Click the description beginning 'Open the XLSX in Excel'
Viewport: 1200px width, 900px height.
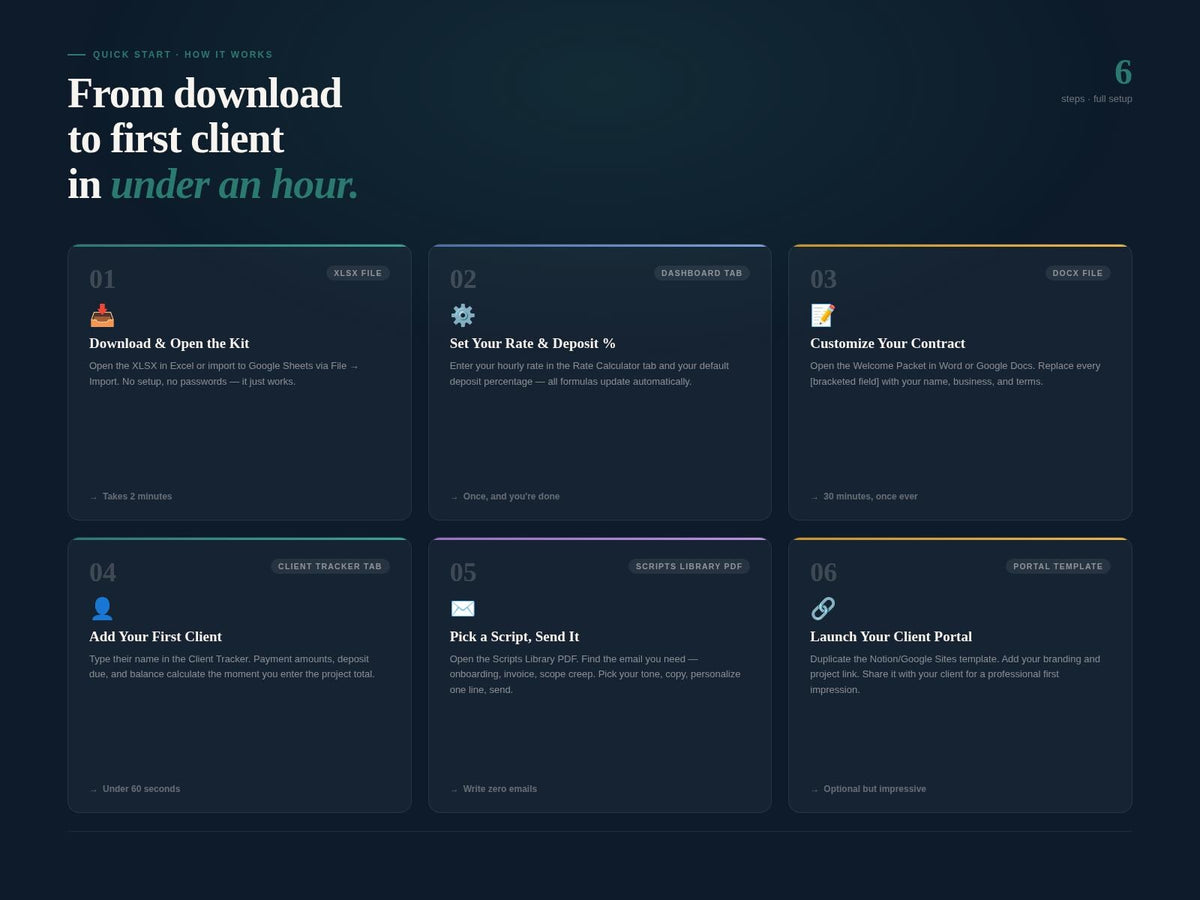click(224, 373)
